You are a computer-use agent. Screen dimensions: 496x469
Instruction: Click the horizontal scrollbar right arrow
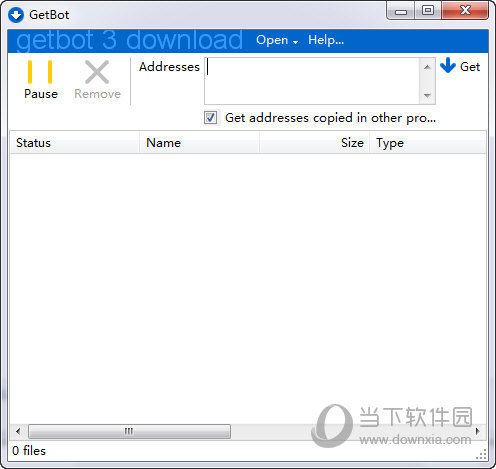tap(478, 431)
